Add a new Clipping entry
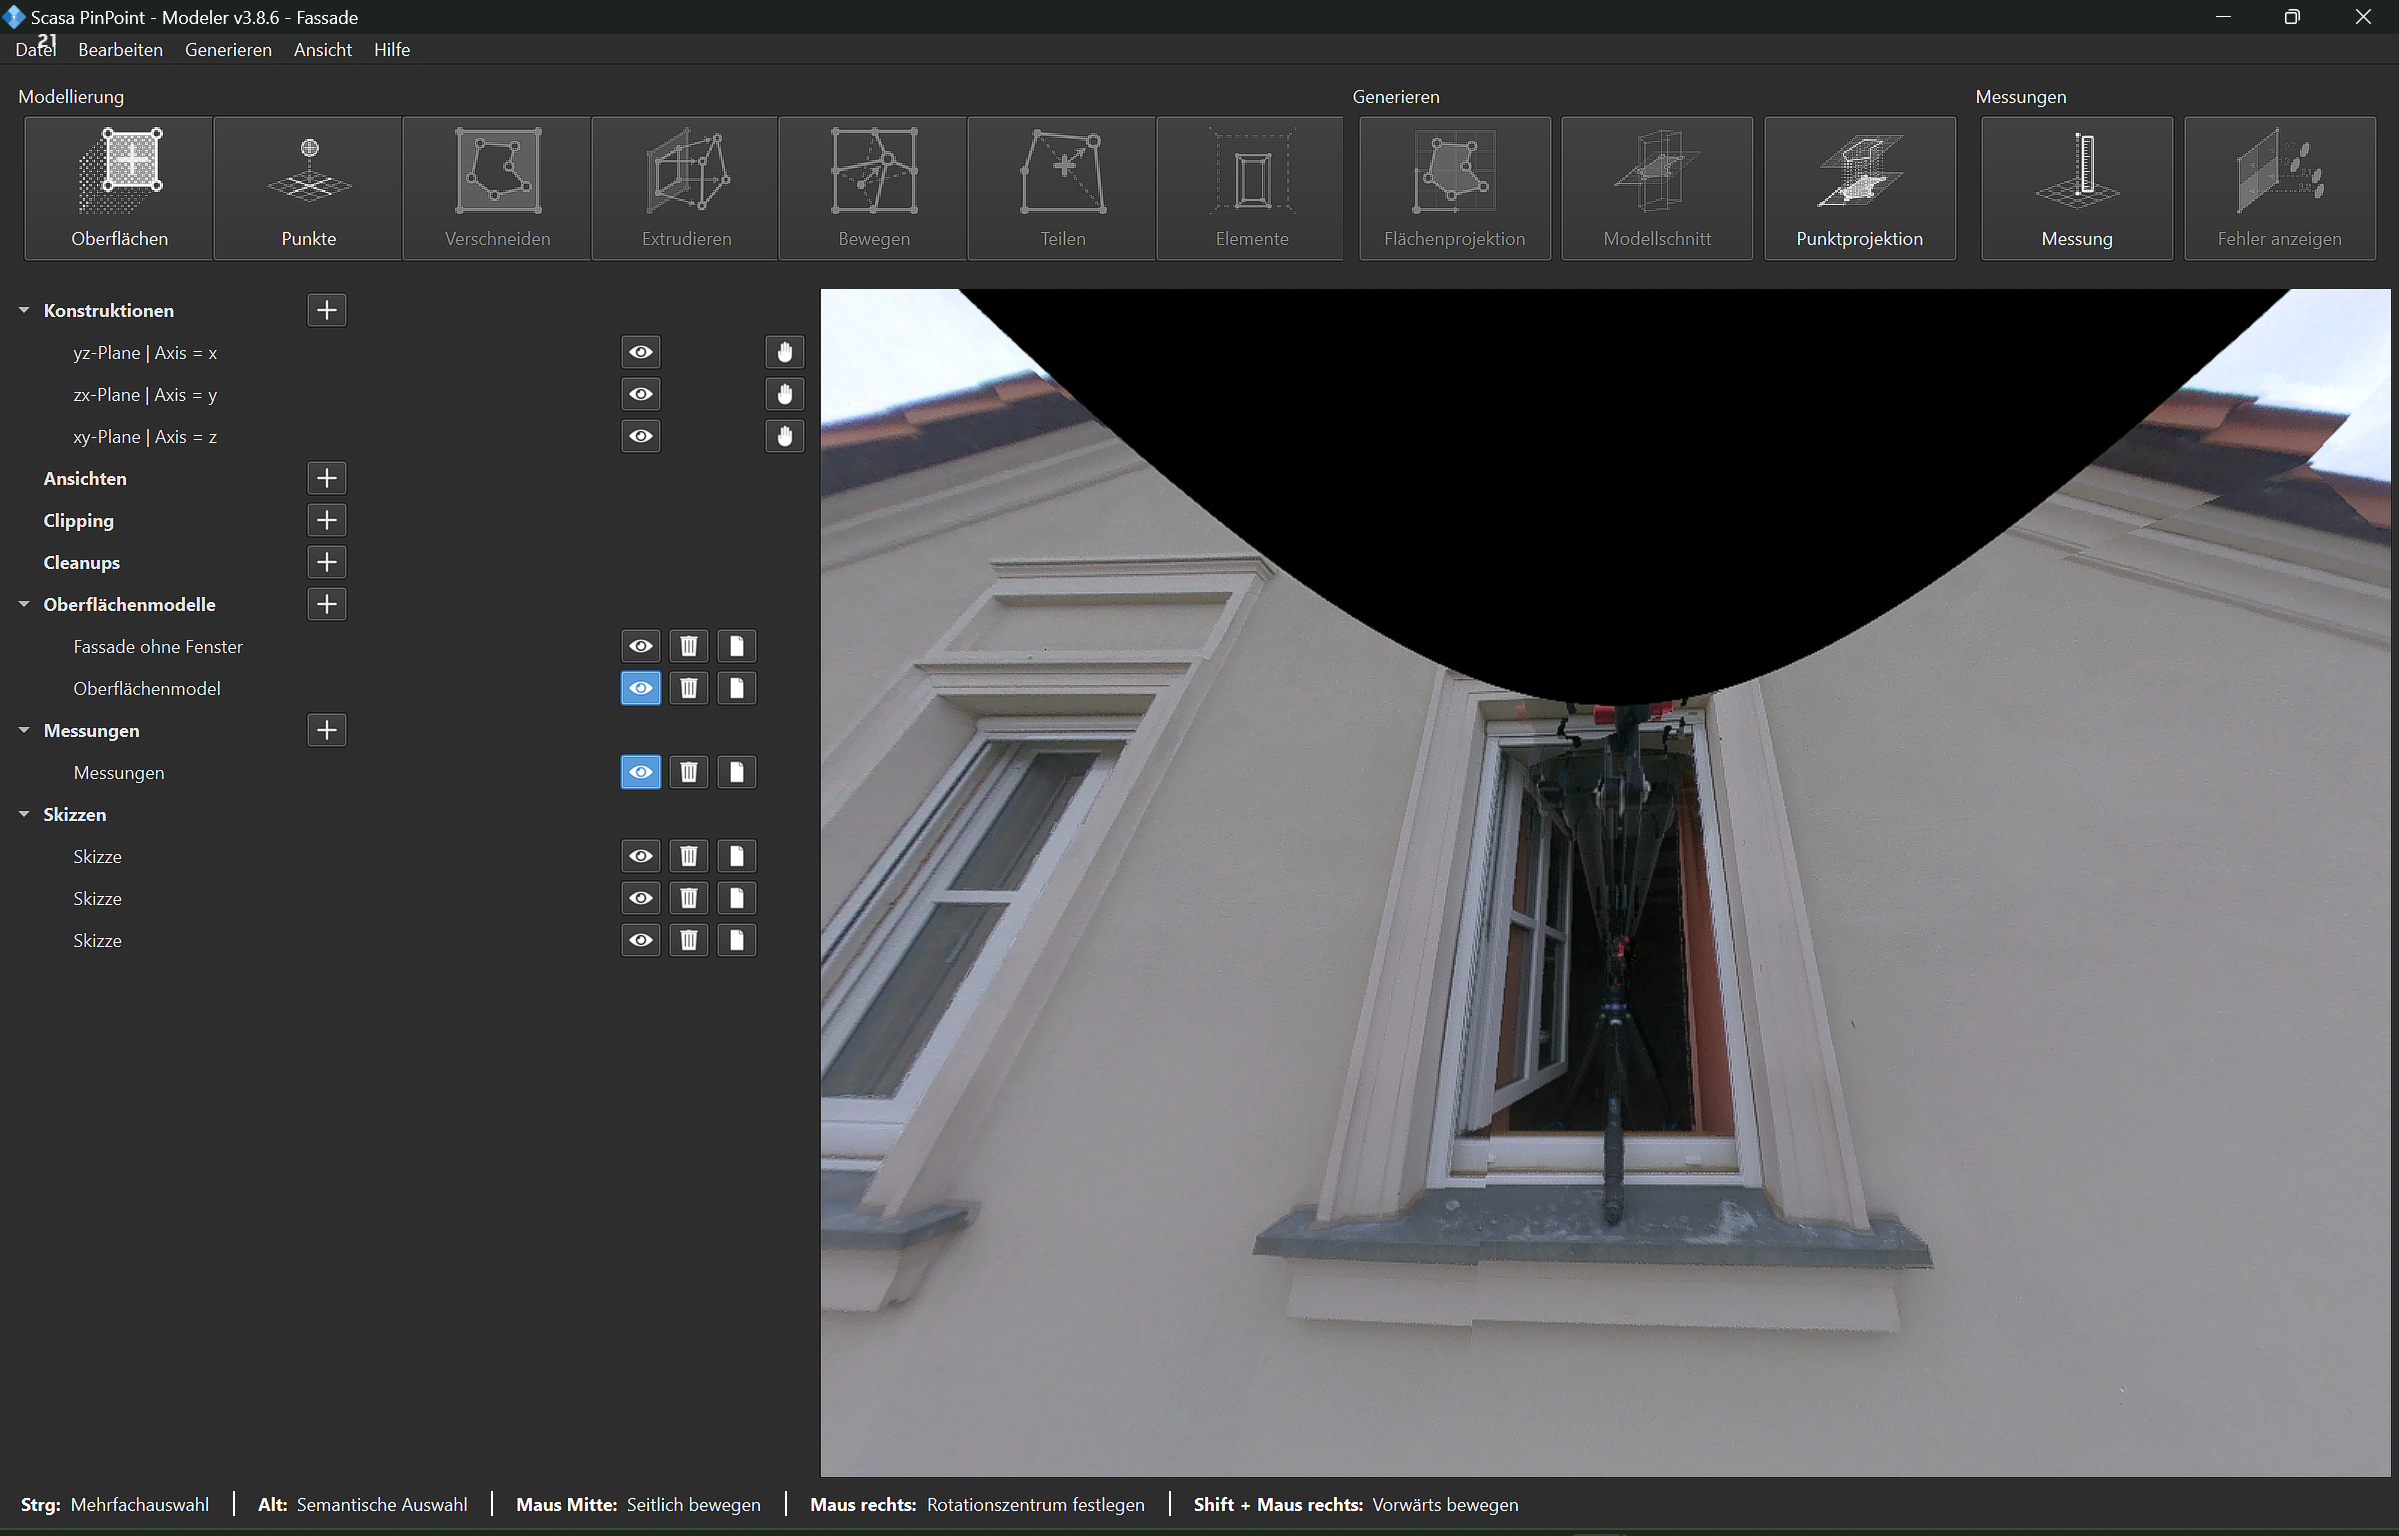The width and height of the screenshot is (2399, 1536). [x=326, y=520]
